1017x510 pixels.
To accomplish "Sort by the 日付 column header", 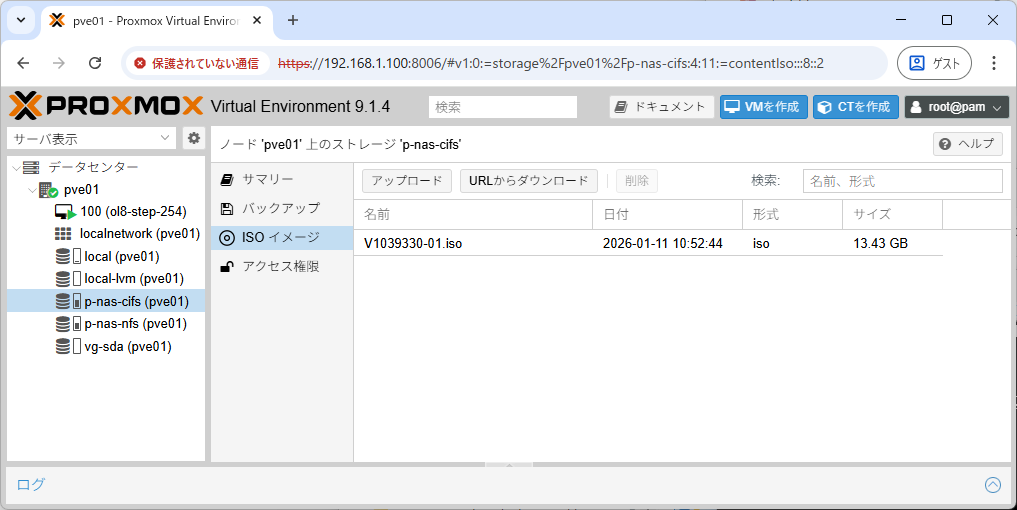I will pyautogui.click(x=667, y=214).
